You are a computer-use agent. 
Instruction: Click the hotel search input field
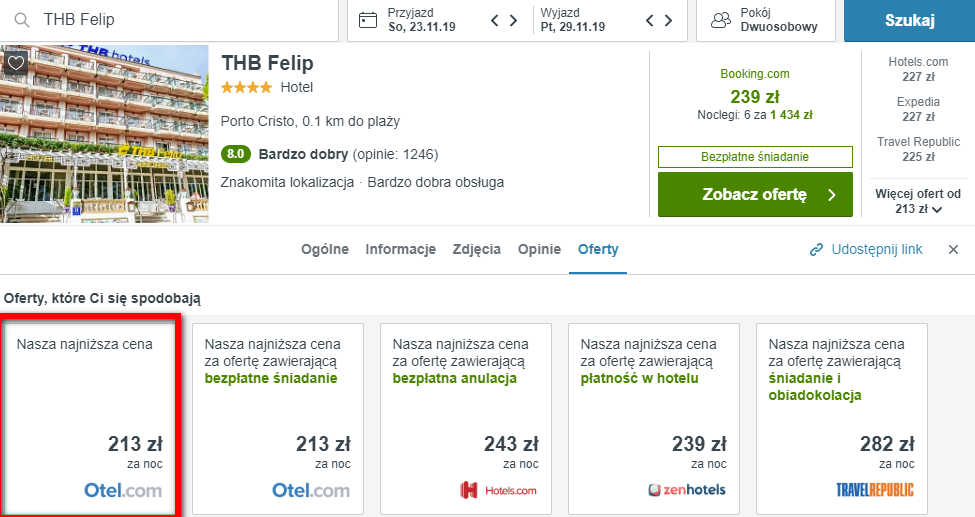[x=180, y=20]
